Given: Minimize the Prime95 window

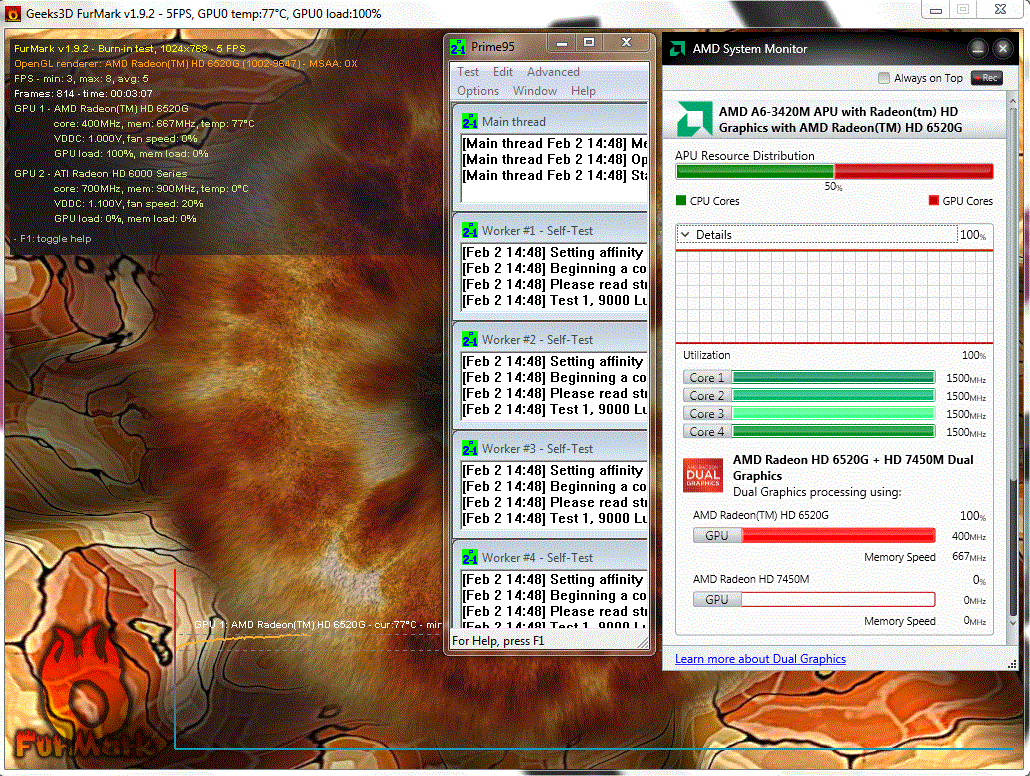Looking at the screenshot, I should tap(562, 43).
